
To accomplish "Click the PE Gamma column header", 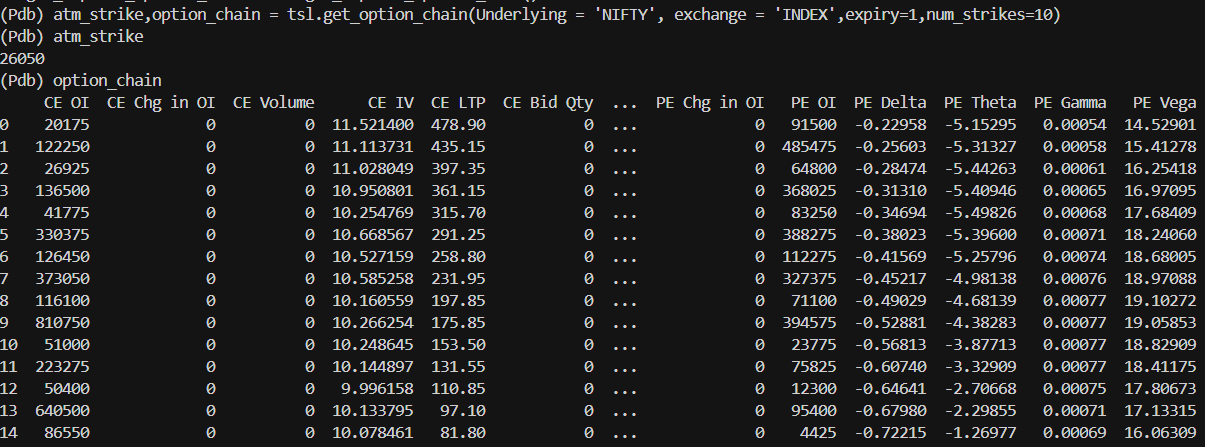I will [1070, 102].
